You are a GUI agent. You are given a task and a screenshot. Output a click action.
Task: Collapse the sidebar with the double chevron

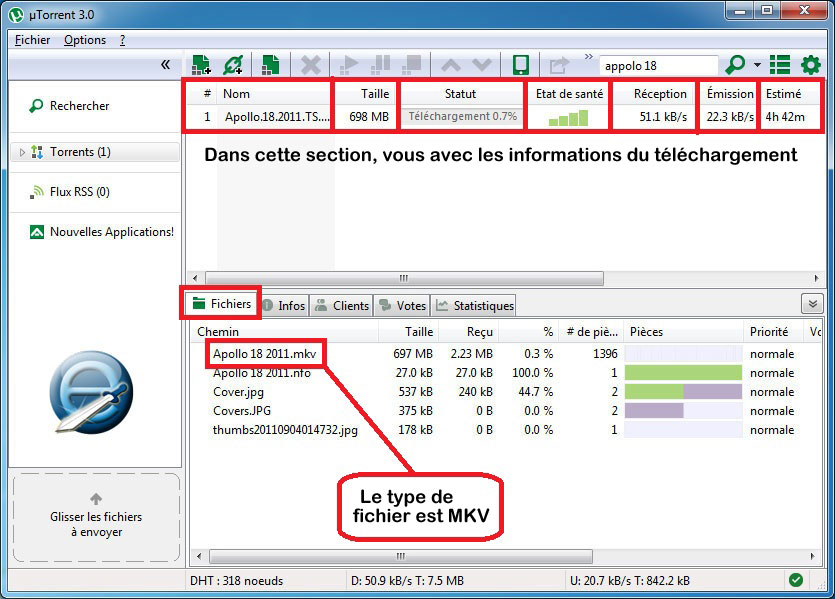(166, 64)
